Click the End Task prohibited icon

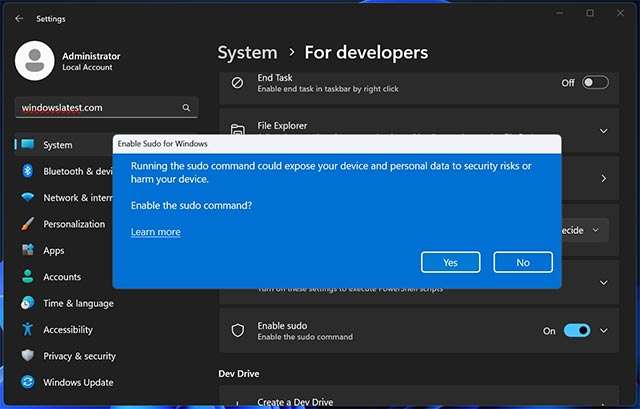[237, 83]
